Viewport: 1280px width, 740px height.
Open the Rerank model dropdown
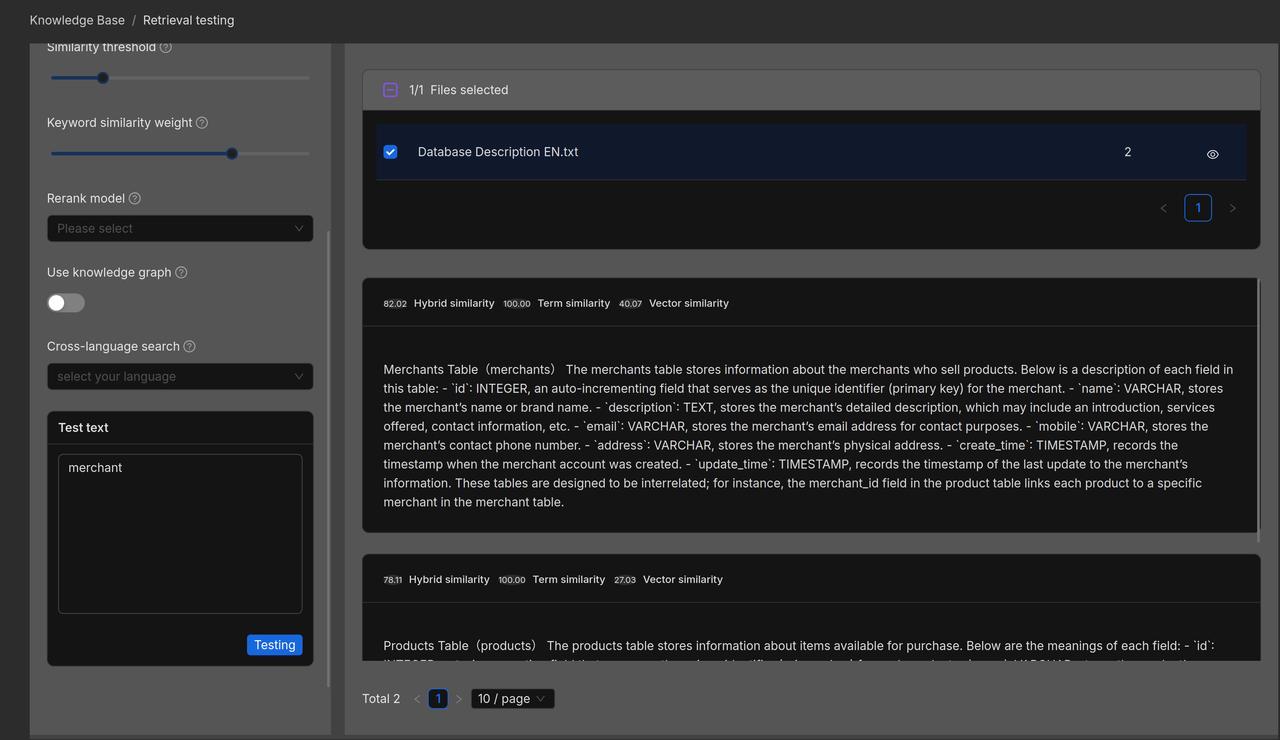click(180, 228)
